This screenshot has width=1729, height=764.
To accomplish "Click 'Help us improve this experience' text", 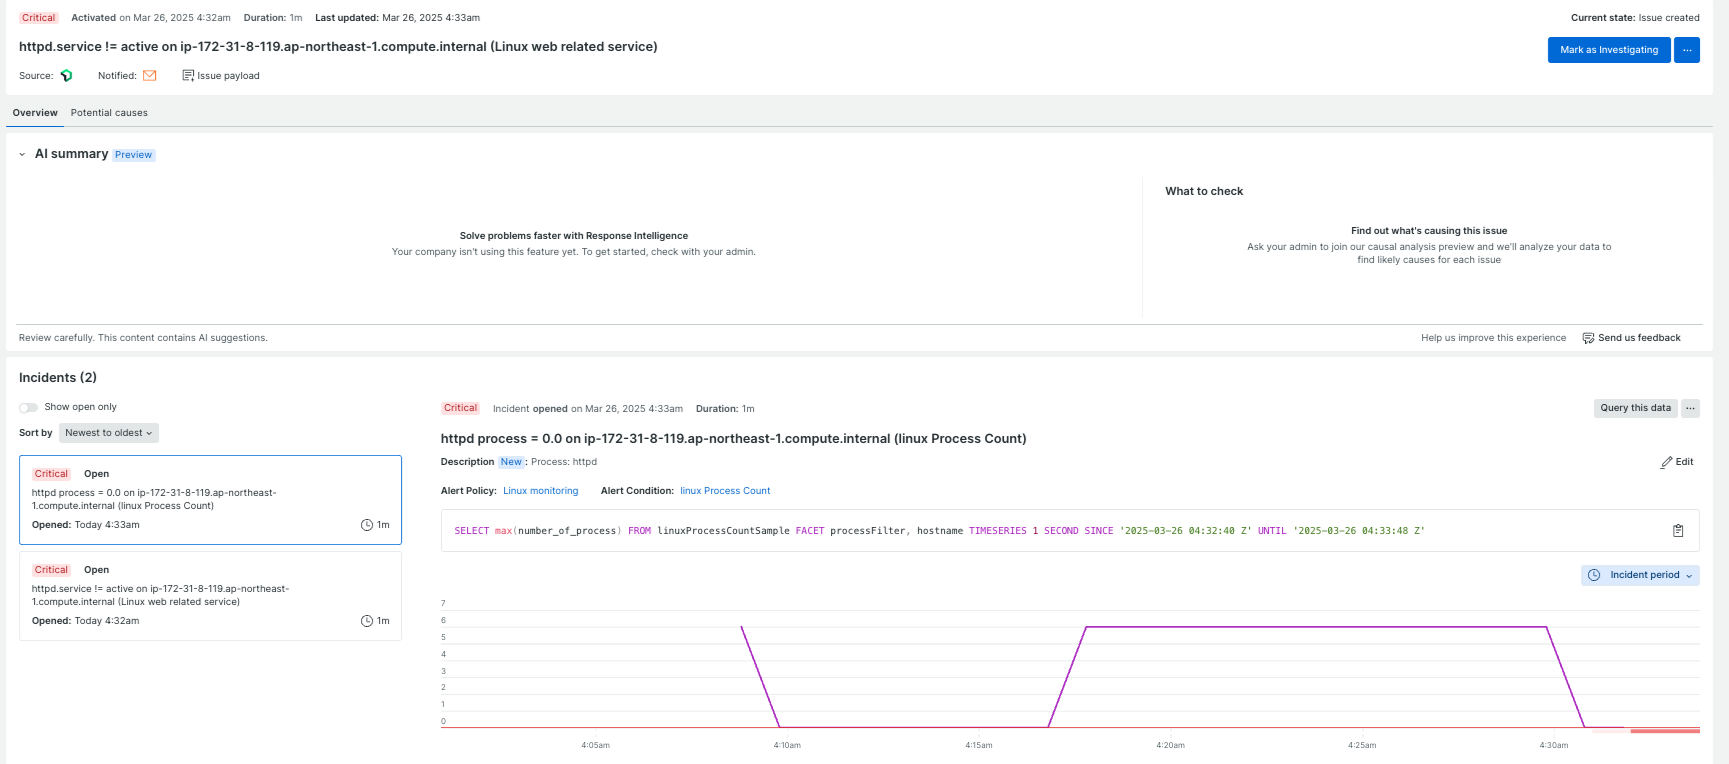I will pyautogui.click(x=1493, y=338).
